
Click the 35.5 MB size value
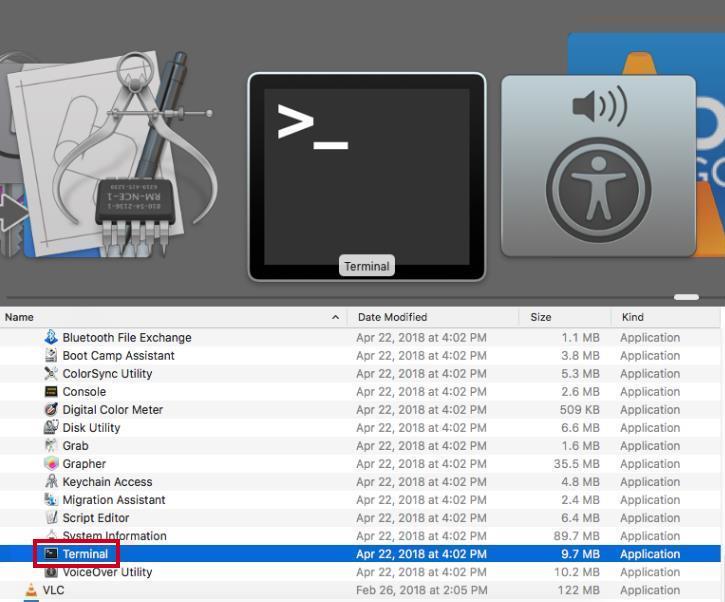pyautogui.click(x=577, y=464)
